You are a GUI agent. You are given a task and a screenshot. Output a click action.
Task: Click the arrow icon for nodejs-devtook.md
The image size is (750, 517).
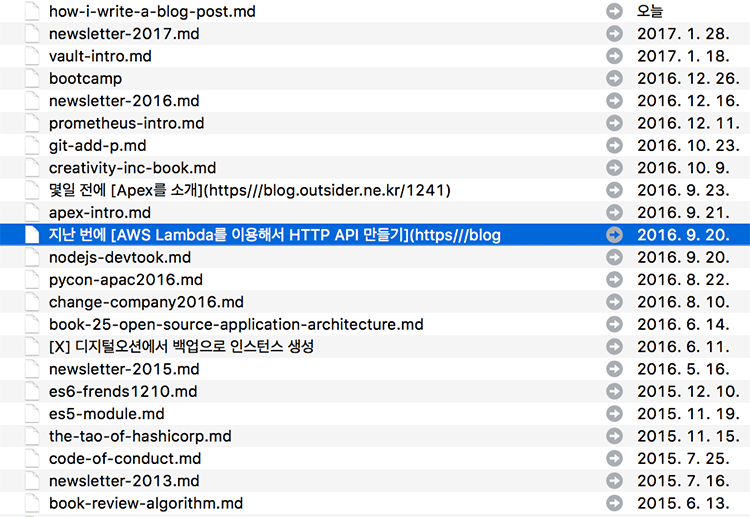[x=614, y=257]
